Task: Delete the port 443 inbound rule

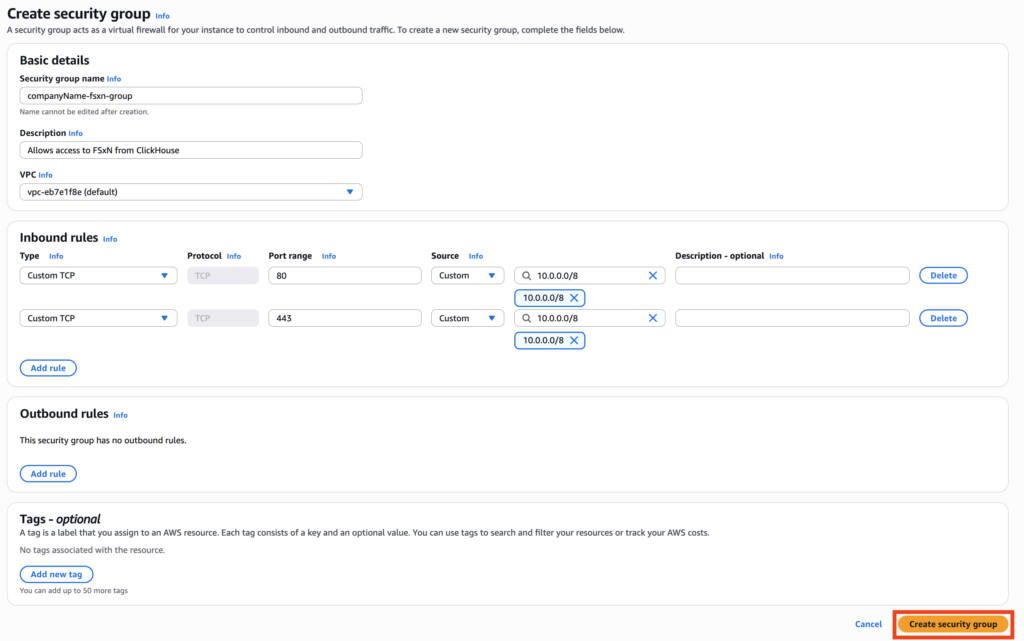Action: click(x=943, y=319)
